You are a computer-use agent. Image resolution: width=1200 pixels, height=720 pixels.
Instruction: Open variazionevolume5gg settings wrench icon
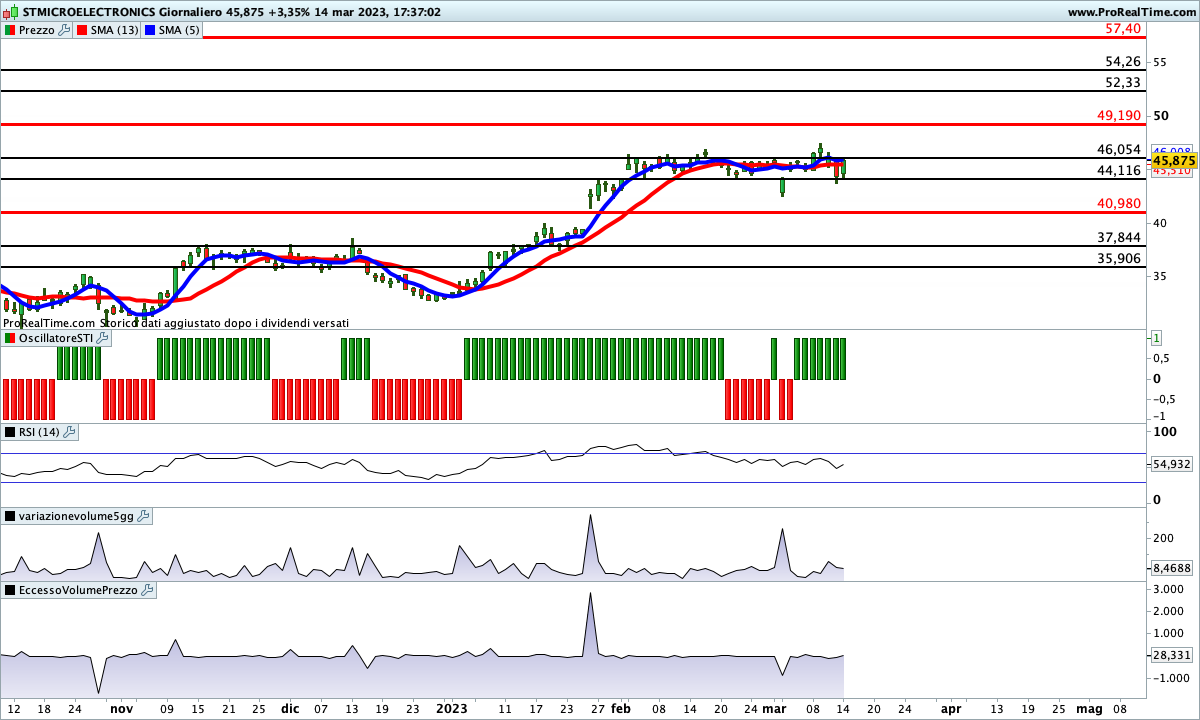click(x=143, y=516)
